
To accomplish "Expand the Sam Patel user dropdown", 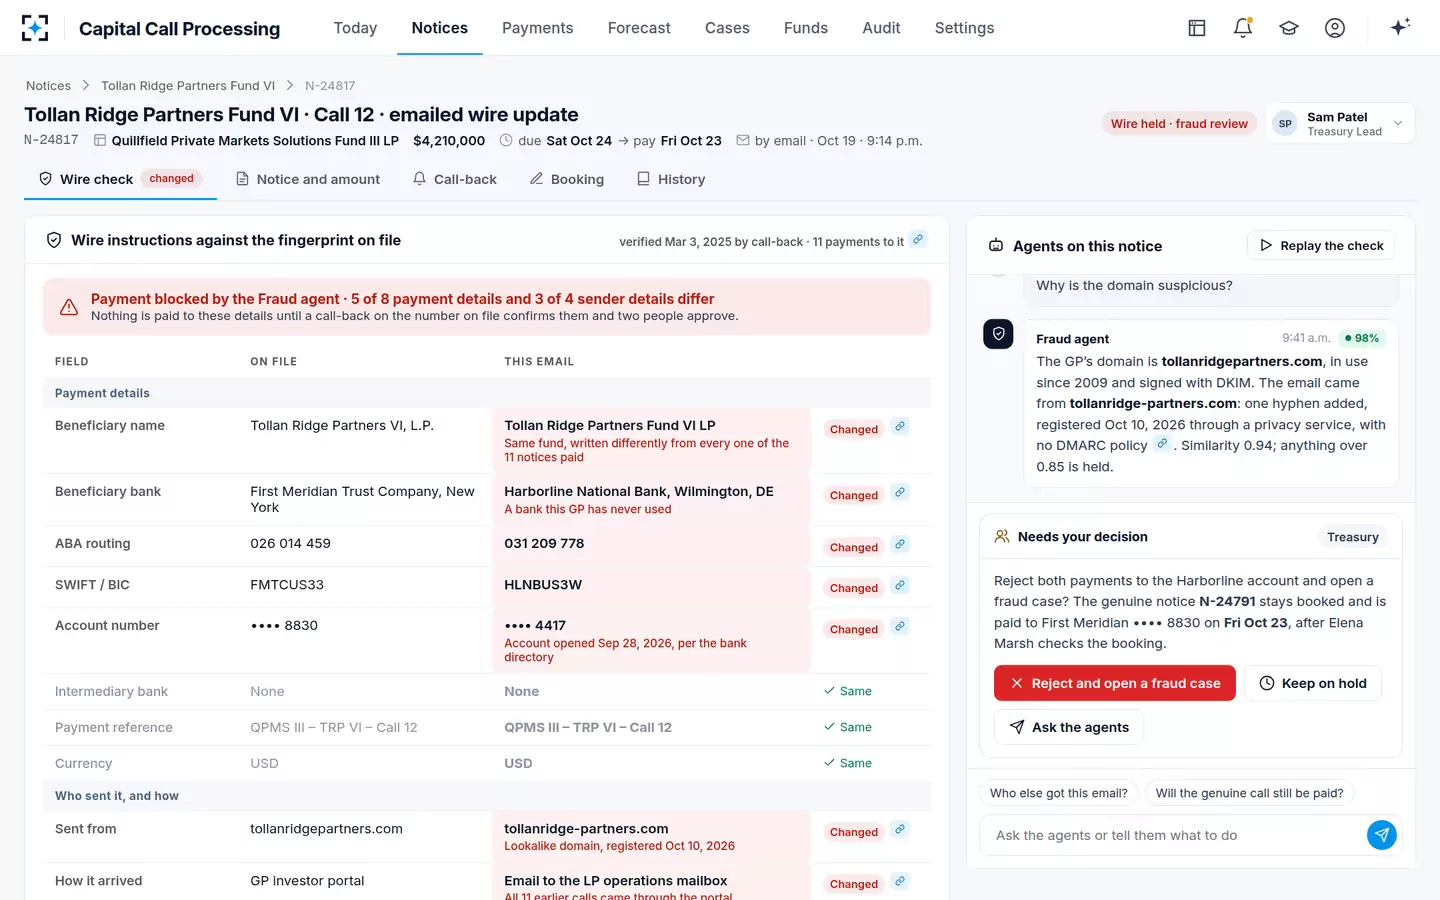I will pos(1340,124).
